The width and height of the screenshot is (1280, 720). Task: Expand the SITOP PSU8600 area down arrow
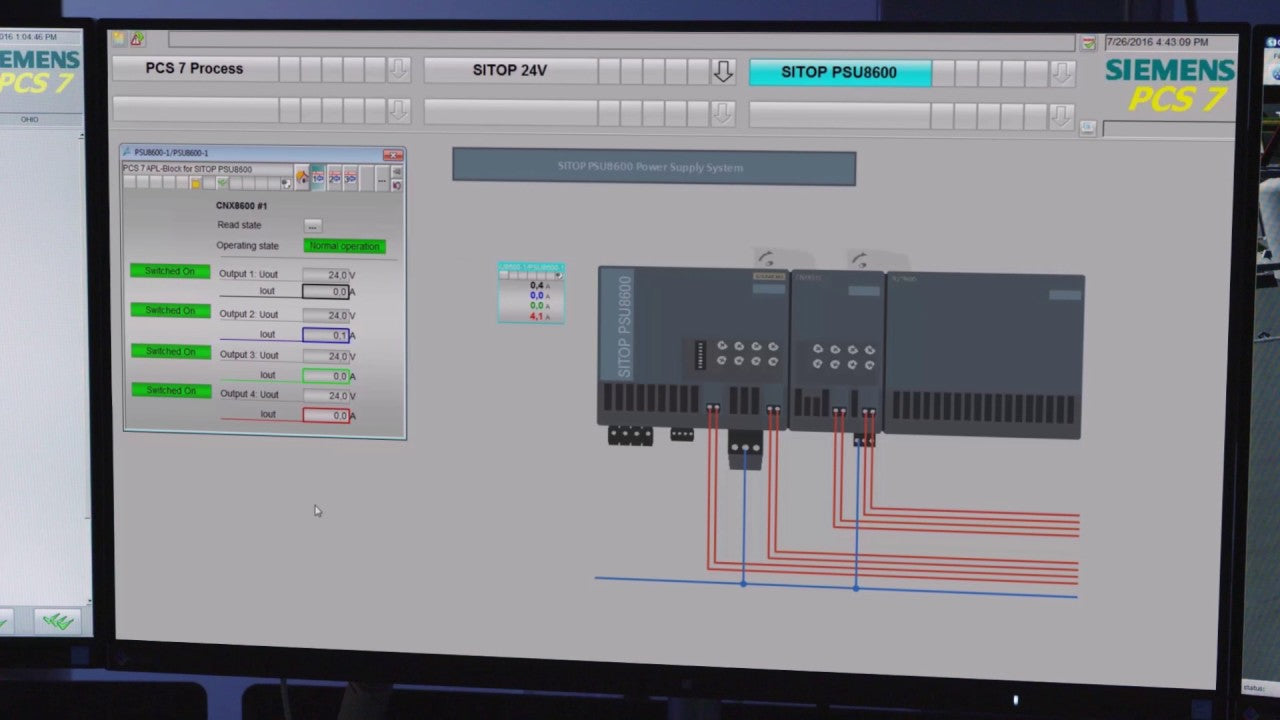1062,73
